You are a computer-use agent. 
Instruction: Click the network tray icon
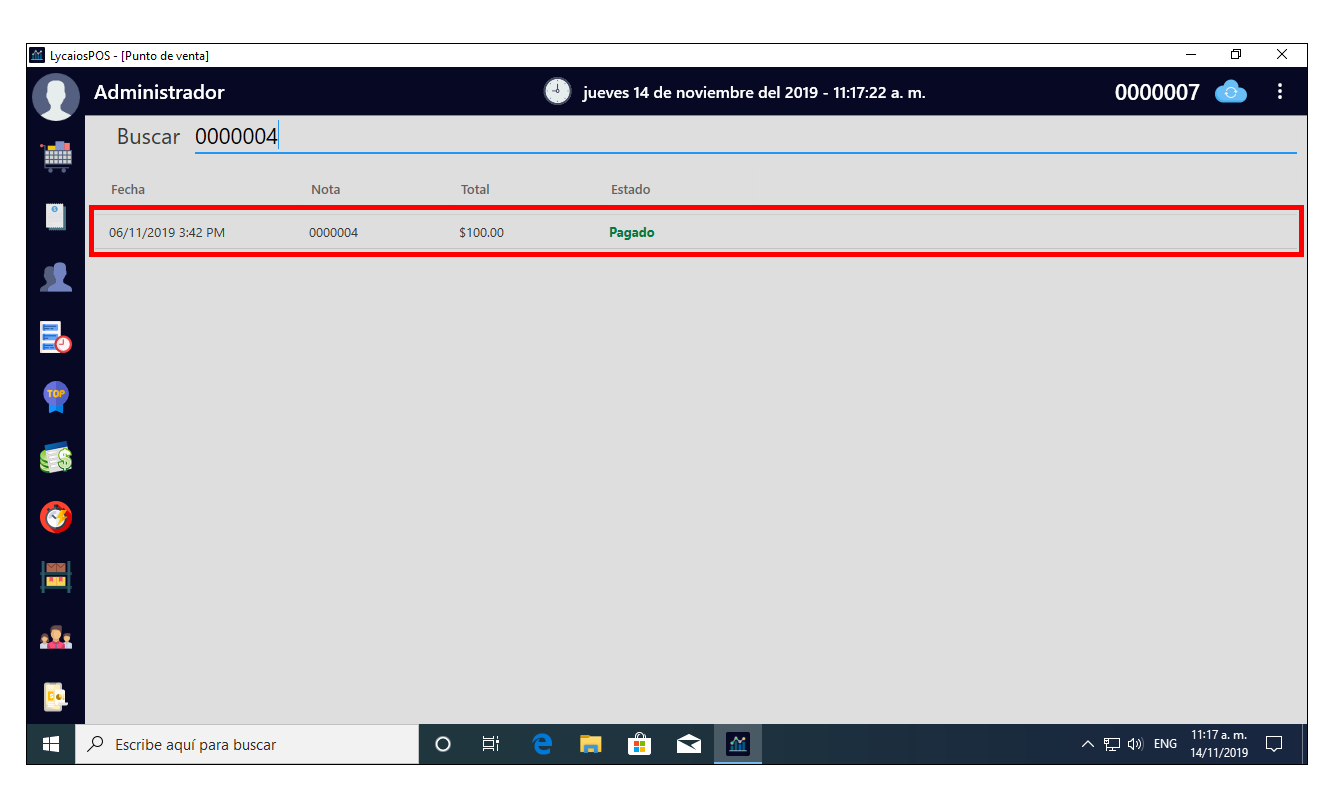(x=1112, y=744)
